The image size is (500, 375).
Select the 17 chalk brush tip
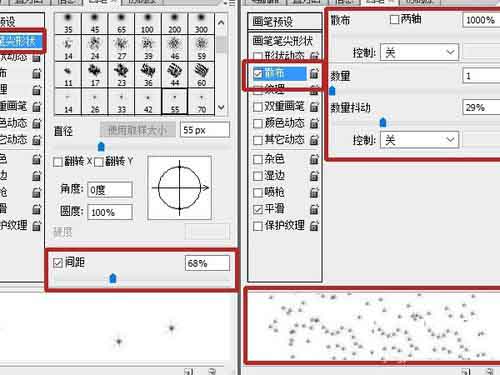pos(95,75)
